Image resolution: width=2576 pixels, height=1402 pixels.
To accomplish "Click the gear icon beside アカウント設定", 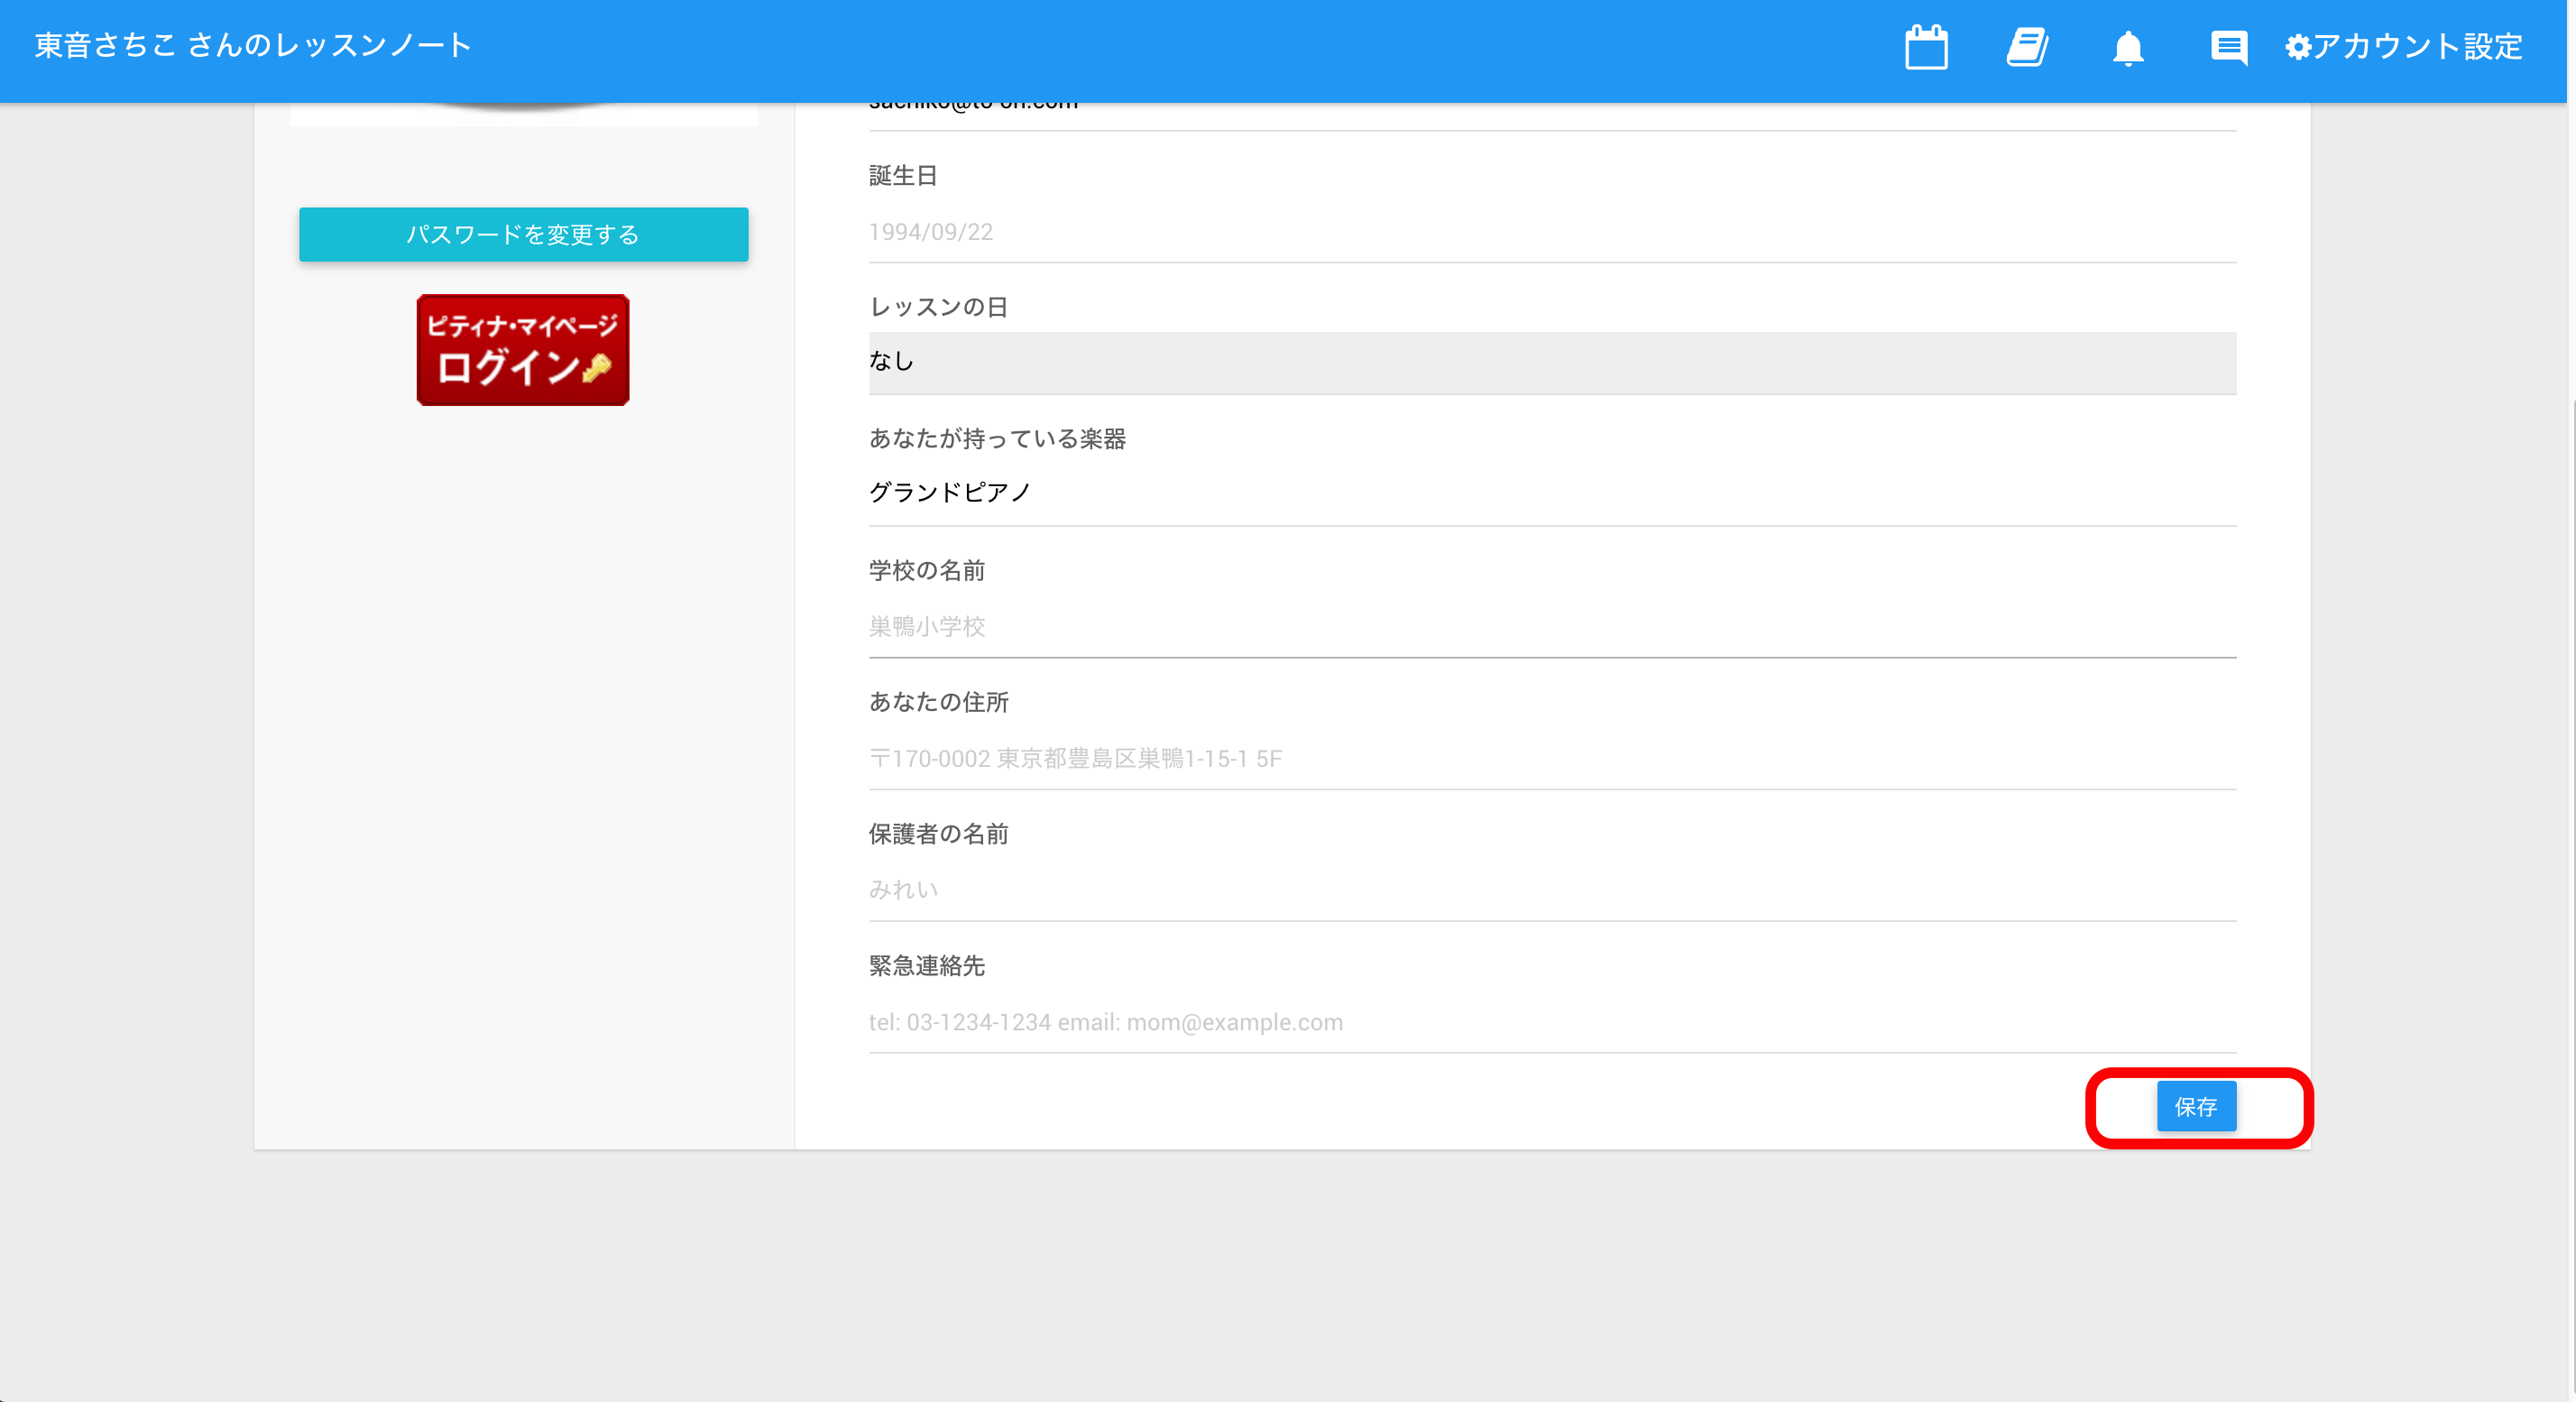I will coord(2297,47).
